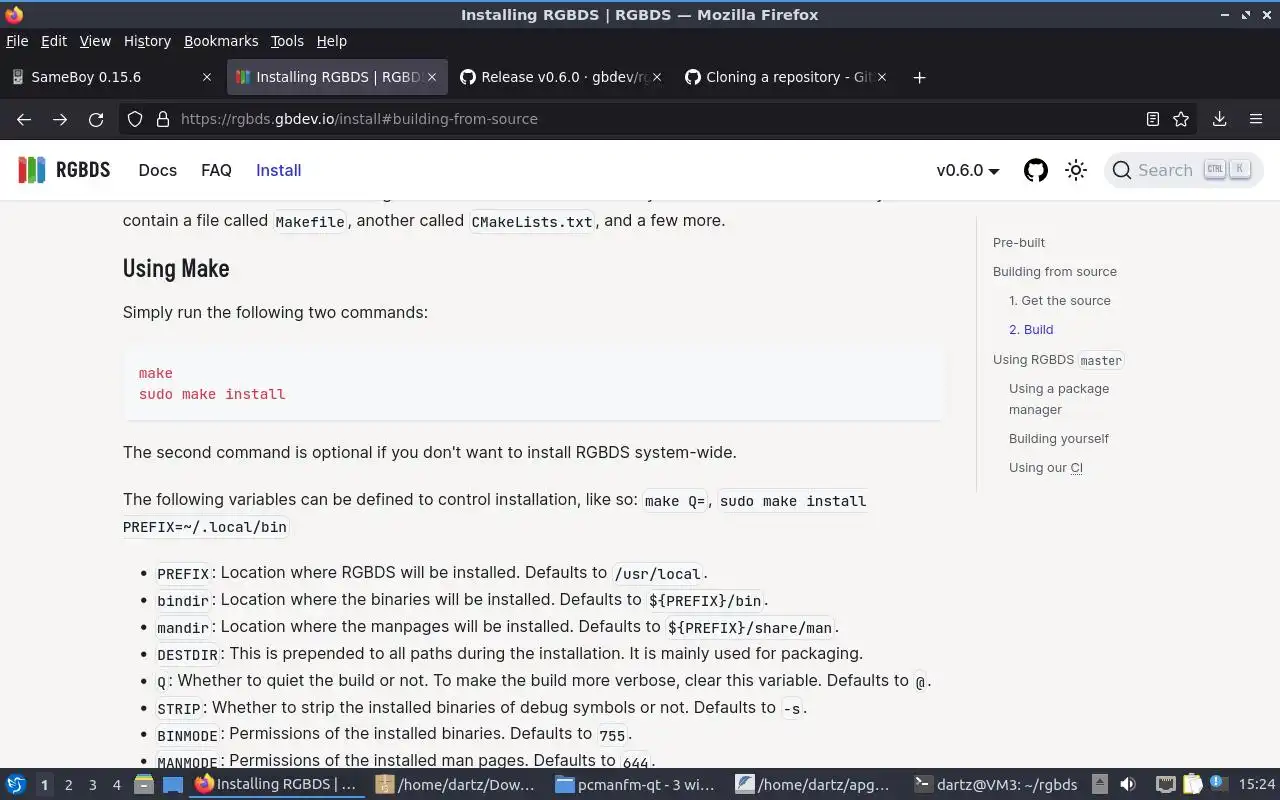Open the History menu
1280x800 pixels.
tap(147, 41)
